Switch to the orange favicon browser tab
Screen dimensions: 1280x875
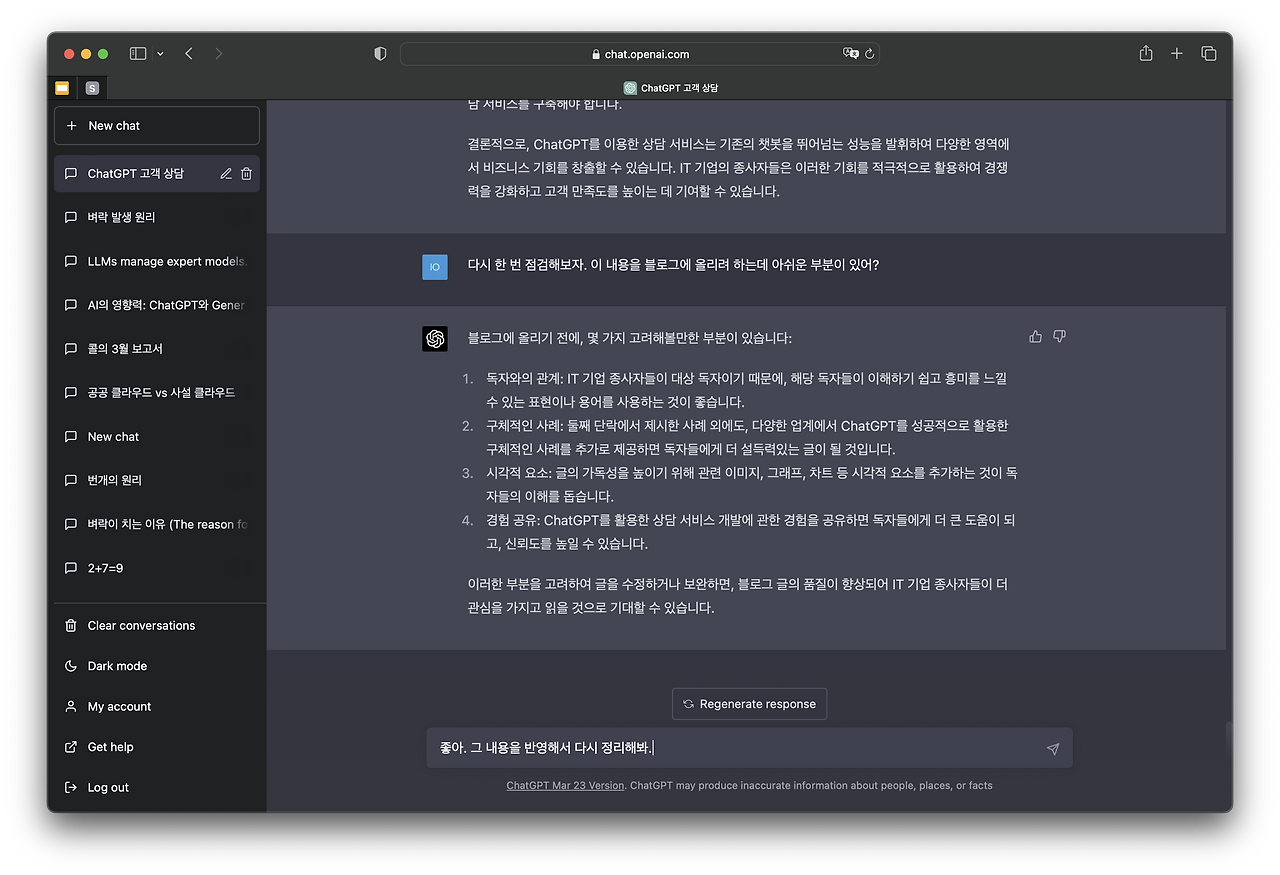pyautogui.click(x=60, y=87)
